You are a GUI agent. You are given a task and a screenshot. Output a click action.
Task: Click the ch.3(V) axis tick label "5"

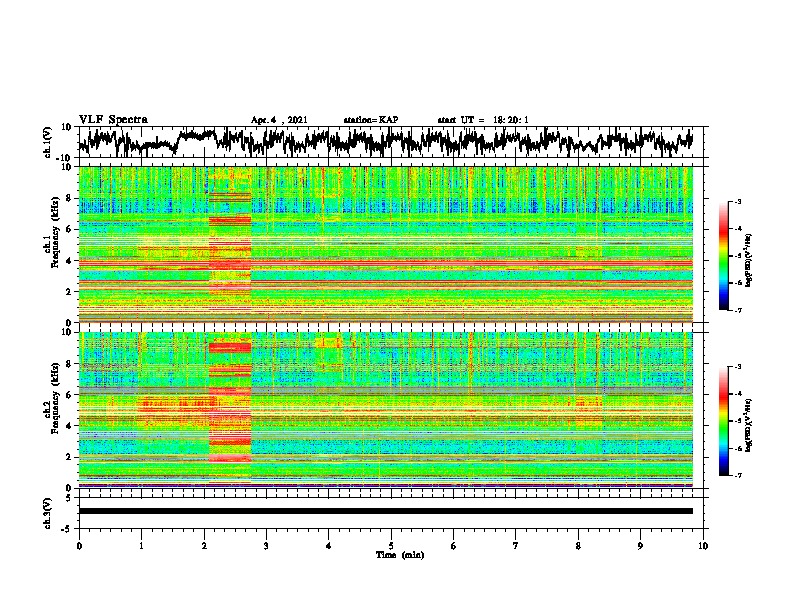(69, 498)
